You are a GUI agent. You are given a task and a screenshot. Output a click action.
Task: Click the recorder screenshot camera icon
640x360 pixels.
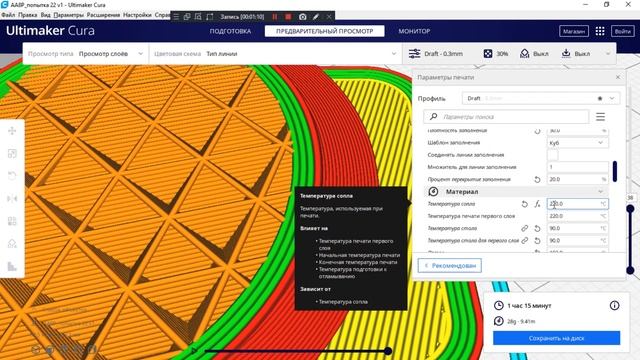click(x=302, y=17)
